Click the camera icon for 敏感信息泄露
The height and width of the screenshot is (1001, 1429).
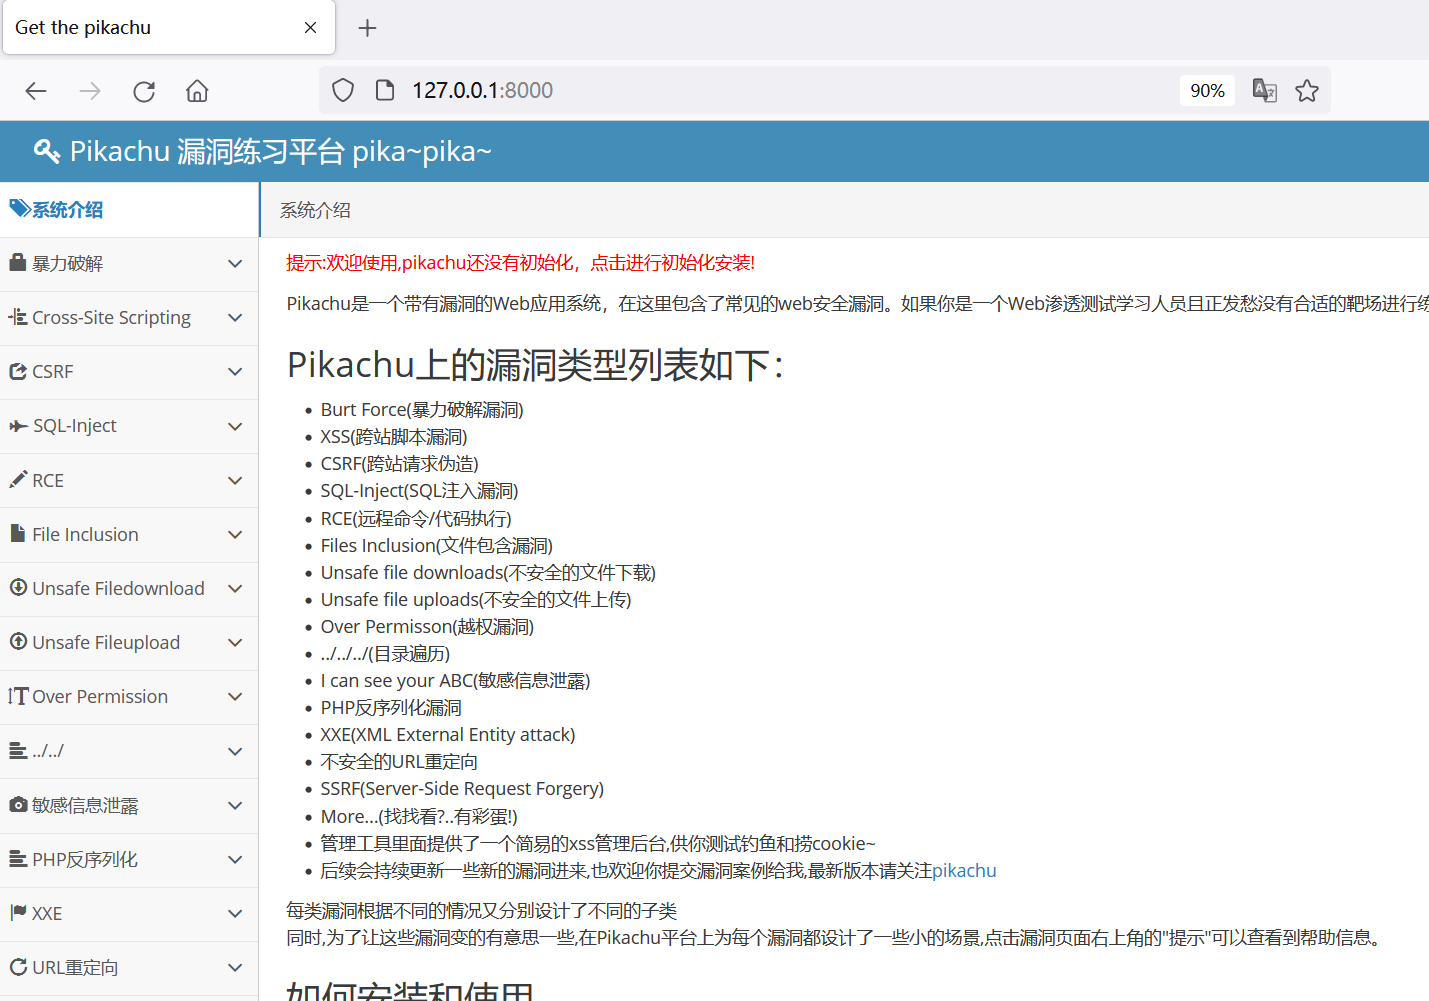coord(18,804)
